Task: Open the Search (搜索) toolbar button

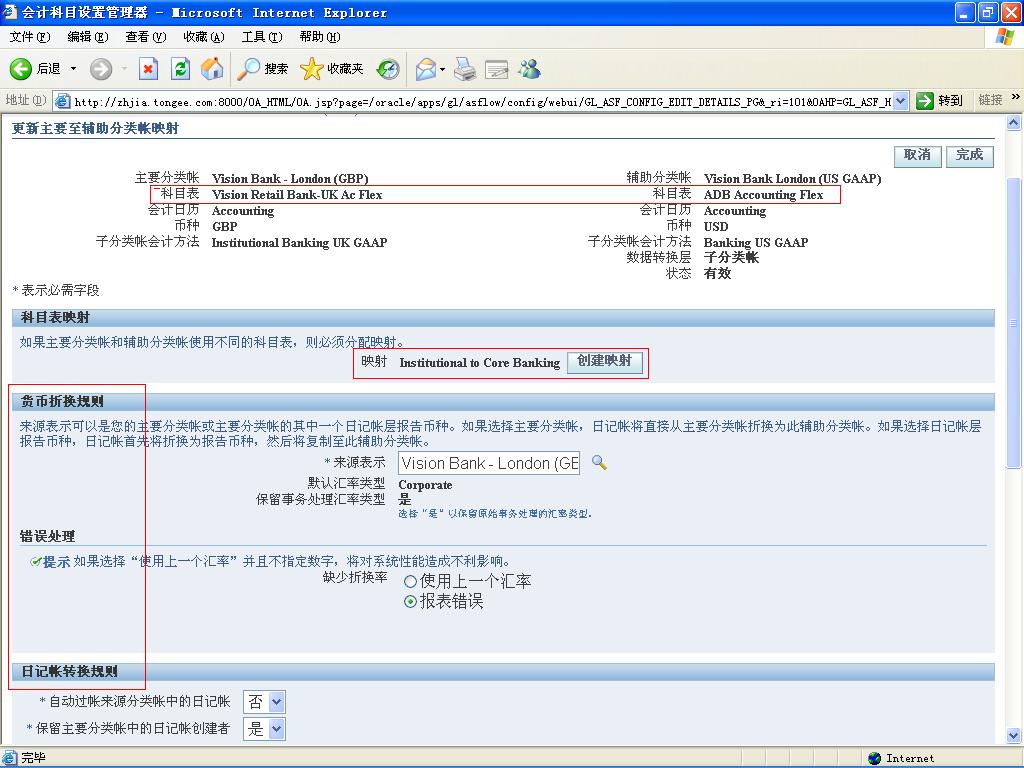Action: click(262, 69)
